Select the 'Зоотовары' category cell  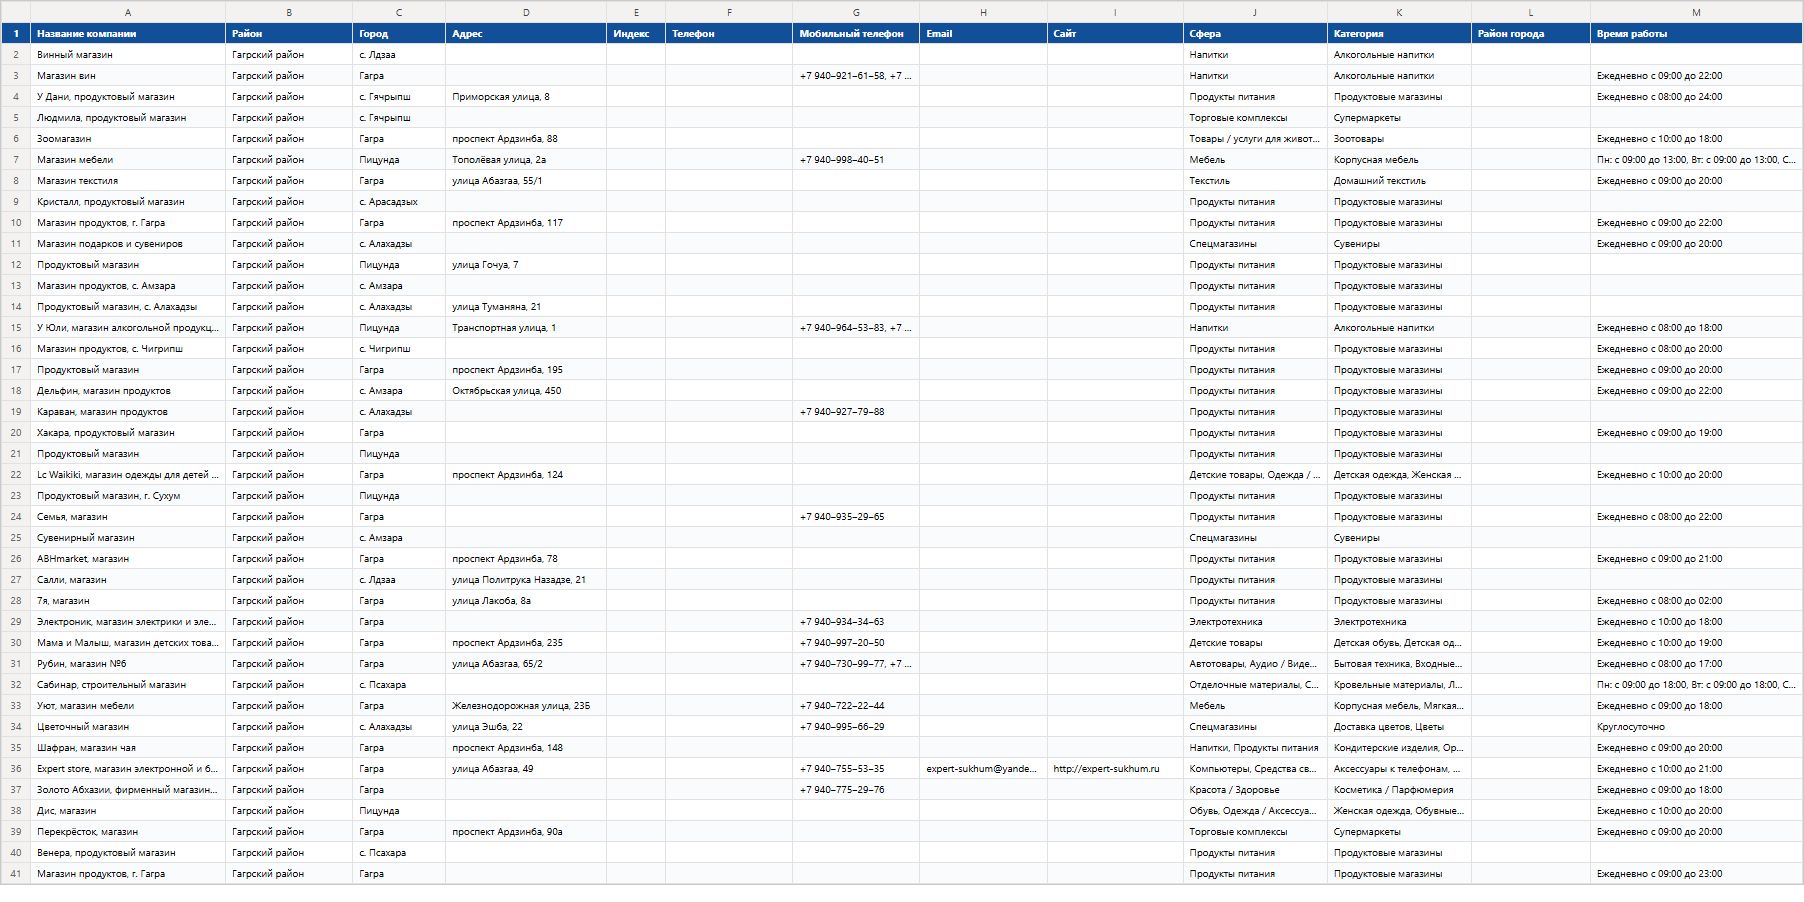[x=1399, y=139]
